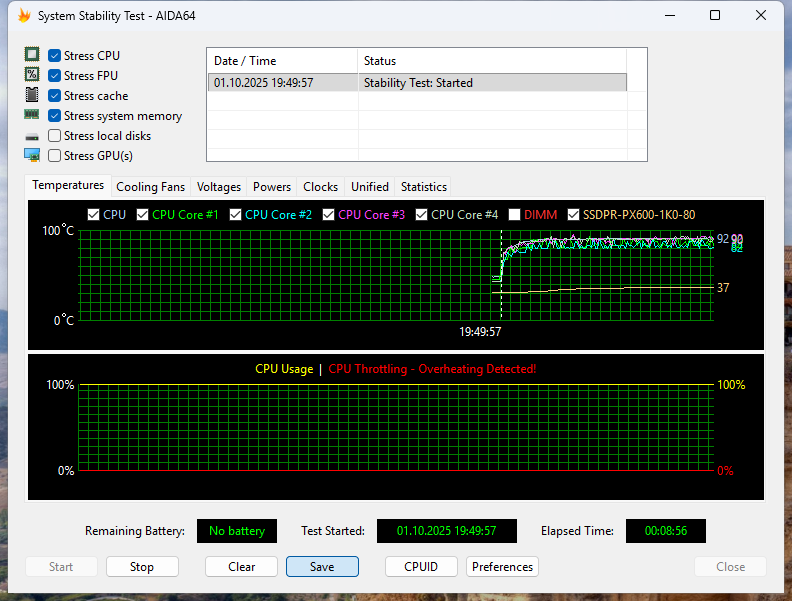The image size is (792, 601).
Task: Click the CPU Throttling overheating warning label
Action: tap(432, 369)
